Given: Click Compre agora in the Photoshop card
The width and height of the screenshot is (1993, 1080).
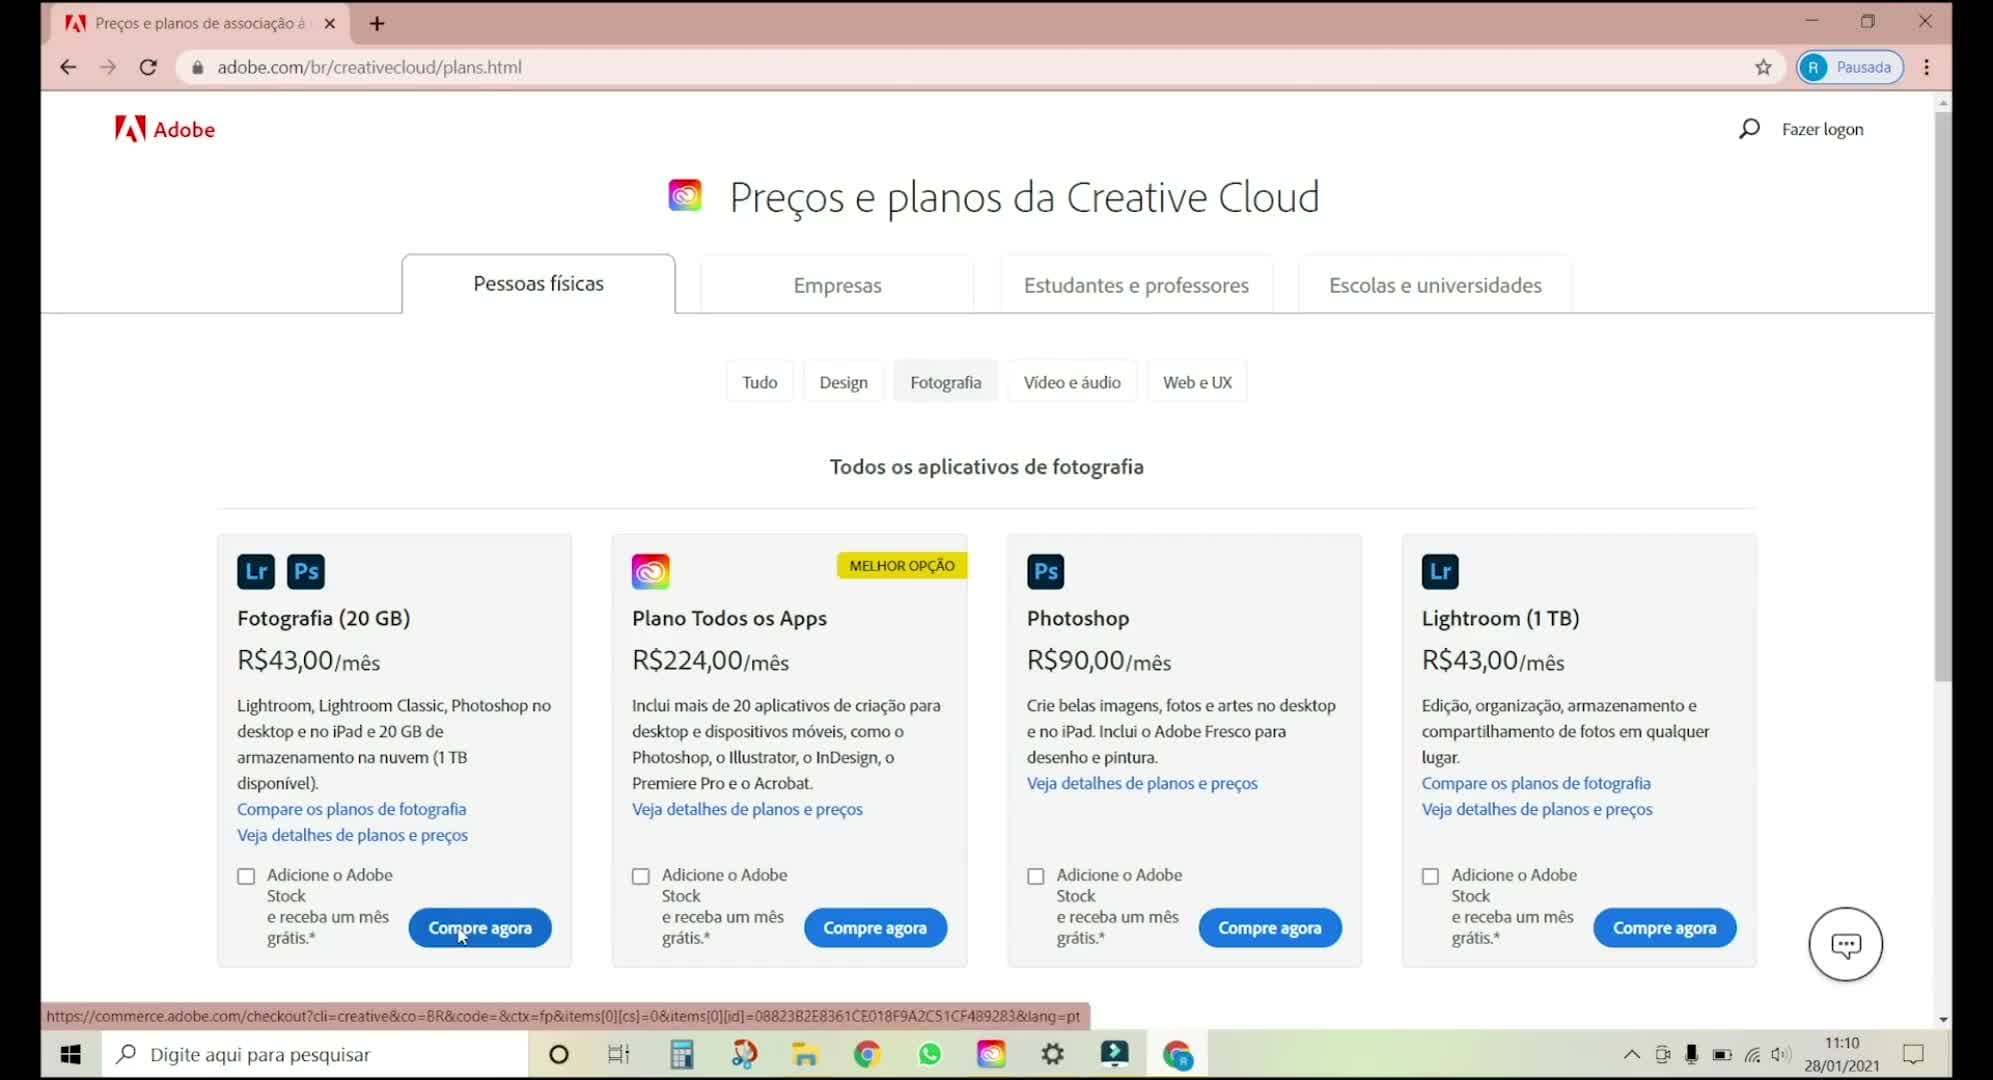Looking at the screenshot, I should tap(1270, 928).
